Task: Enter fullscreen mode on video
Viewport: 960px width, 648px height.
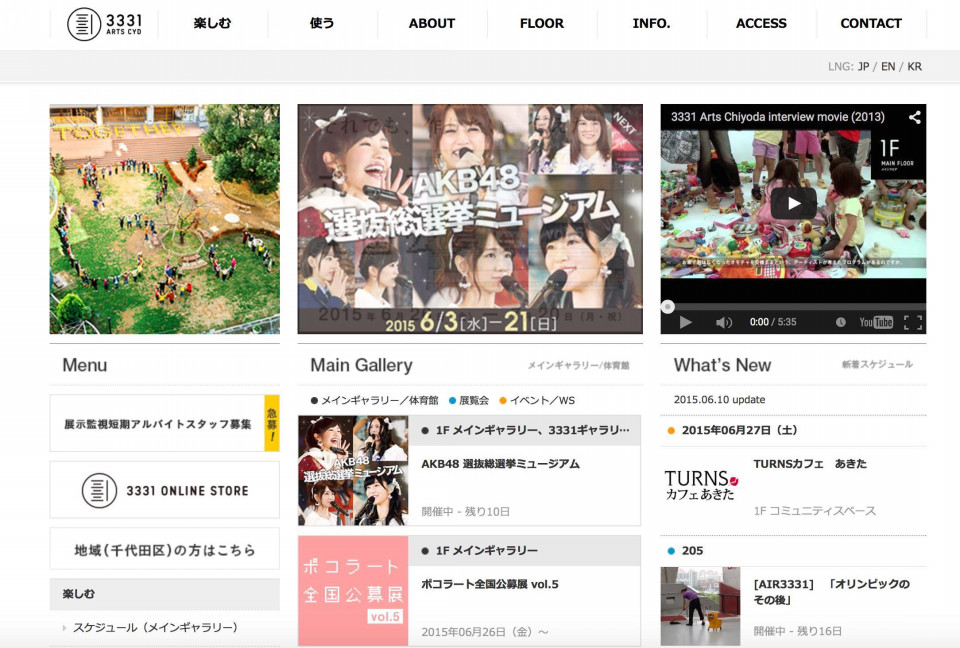Action: tap(913, 322)
